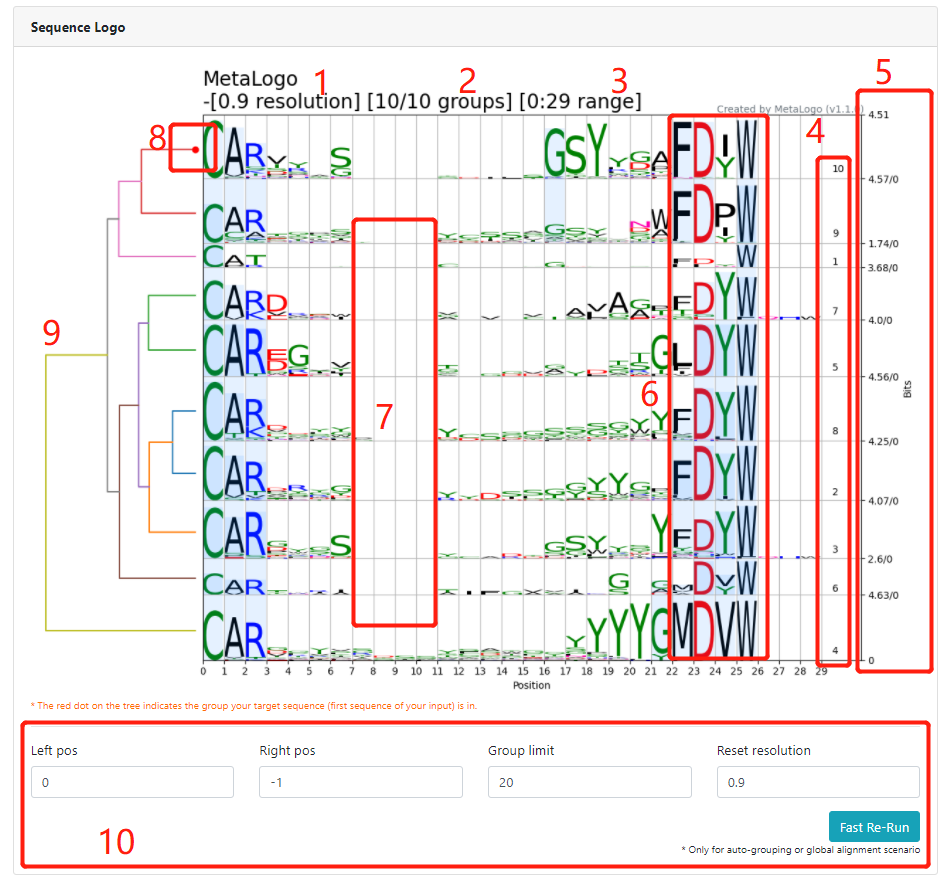
Task: Click the '4.51' top bits tick label
Action: click(878, 114)
